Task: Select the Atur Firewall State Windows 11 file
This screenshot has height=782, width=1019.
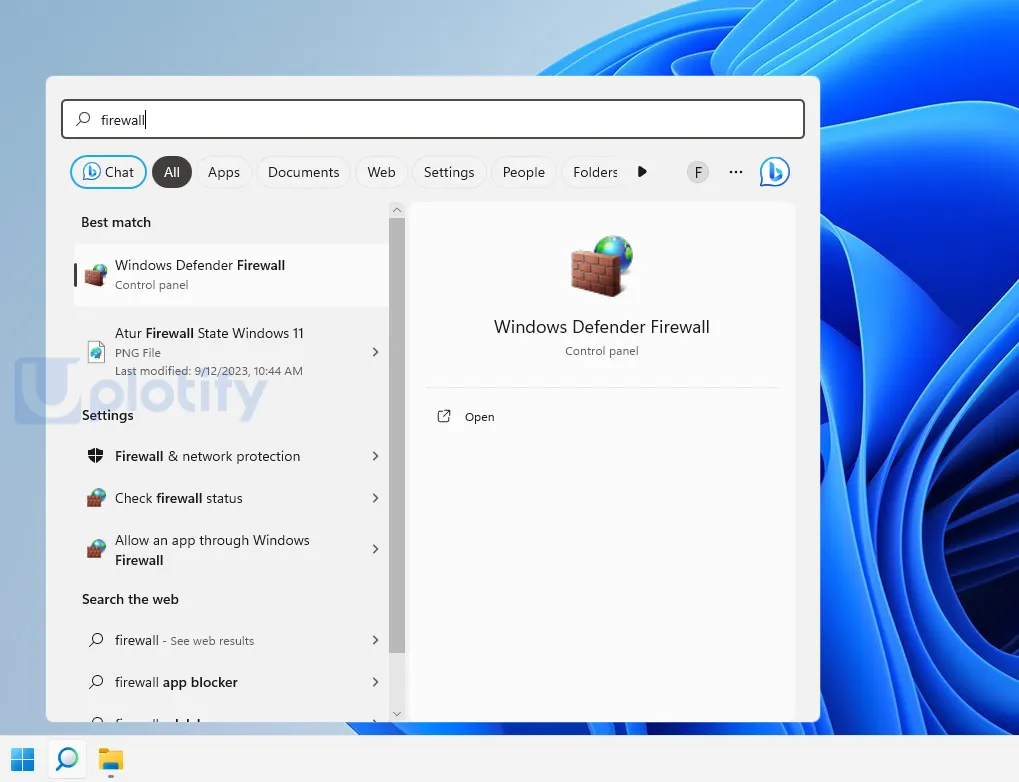Action: [x=231, y=352]
